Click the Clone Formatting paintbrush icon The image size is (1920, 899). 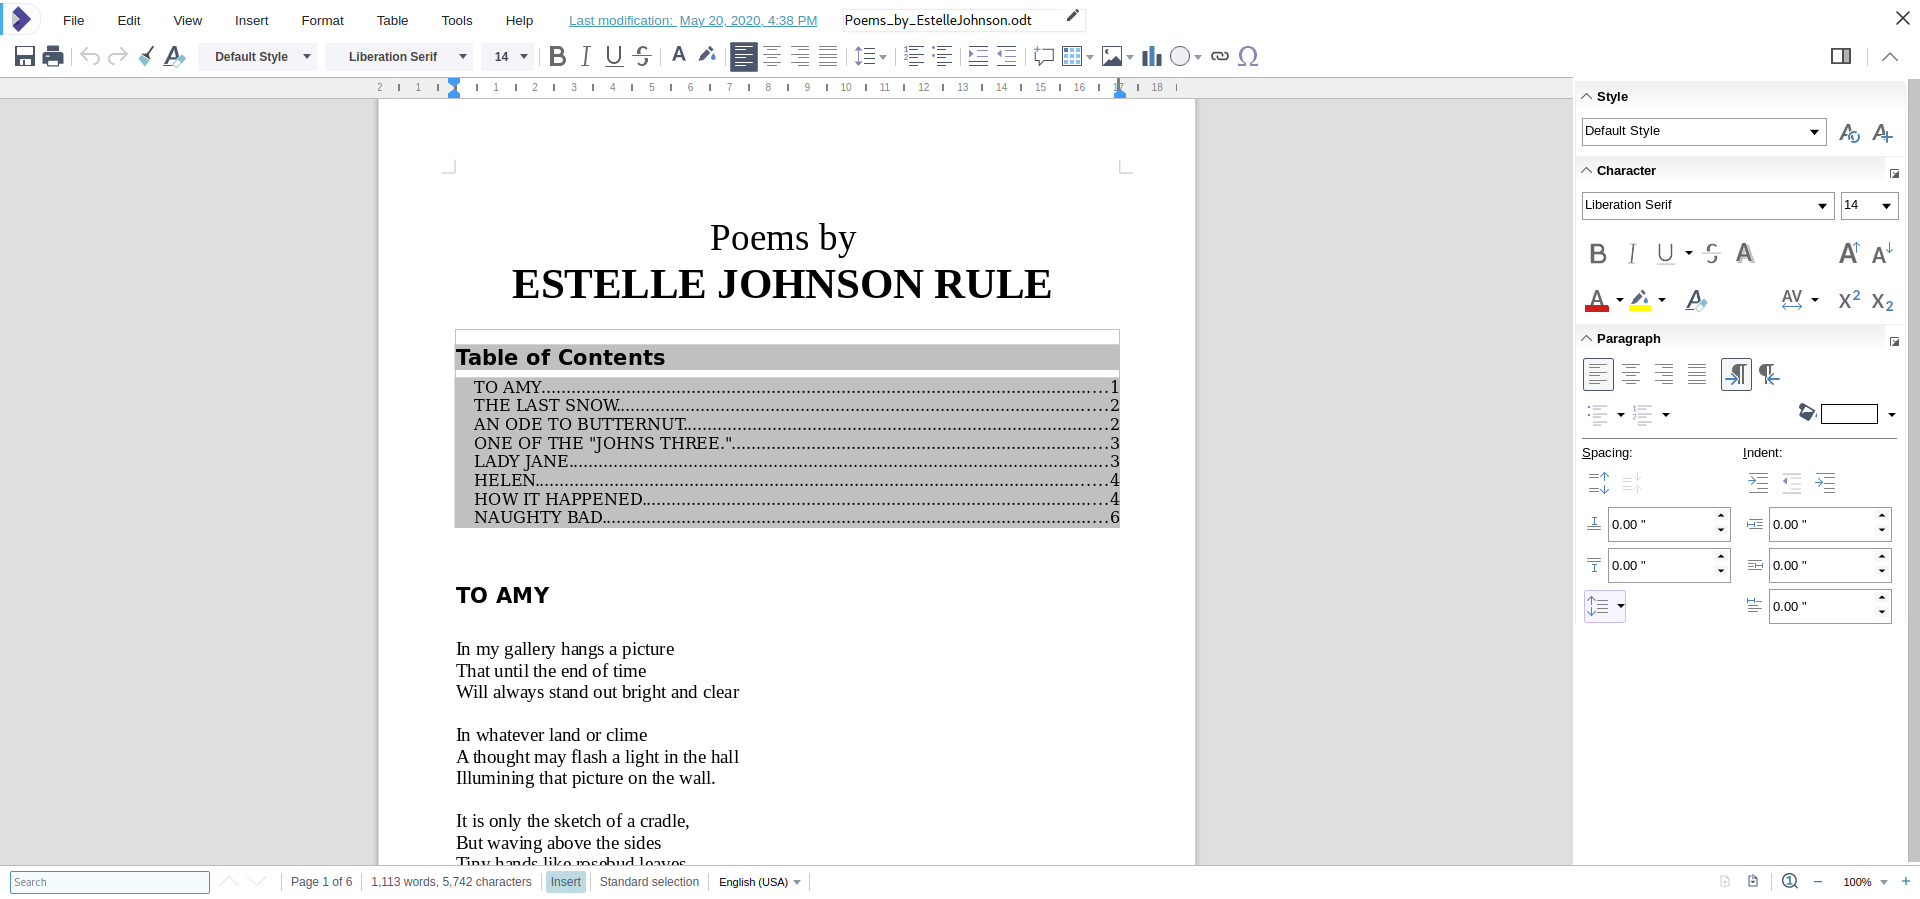click(x=146, y=56)
